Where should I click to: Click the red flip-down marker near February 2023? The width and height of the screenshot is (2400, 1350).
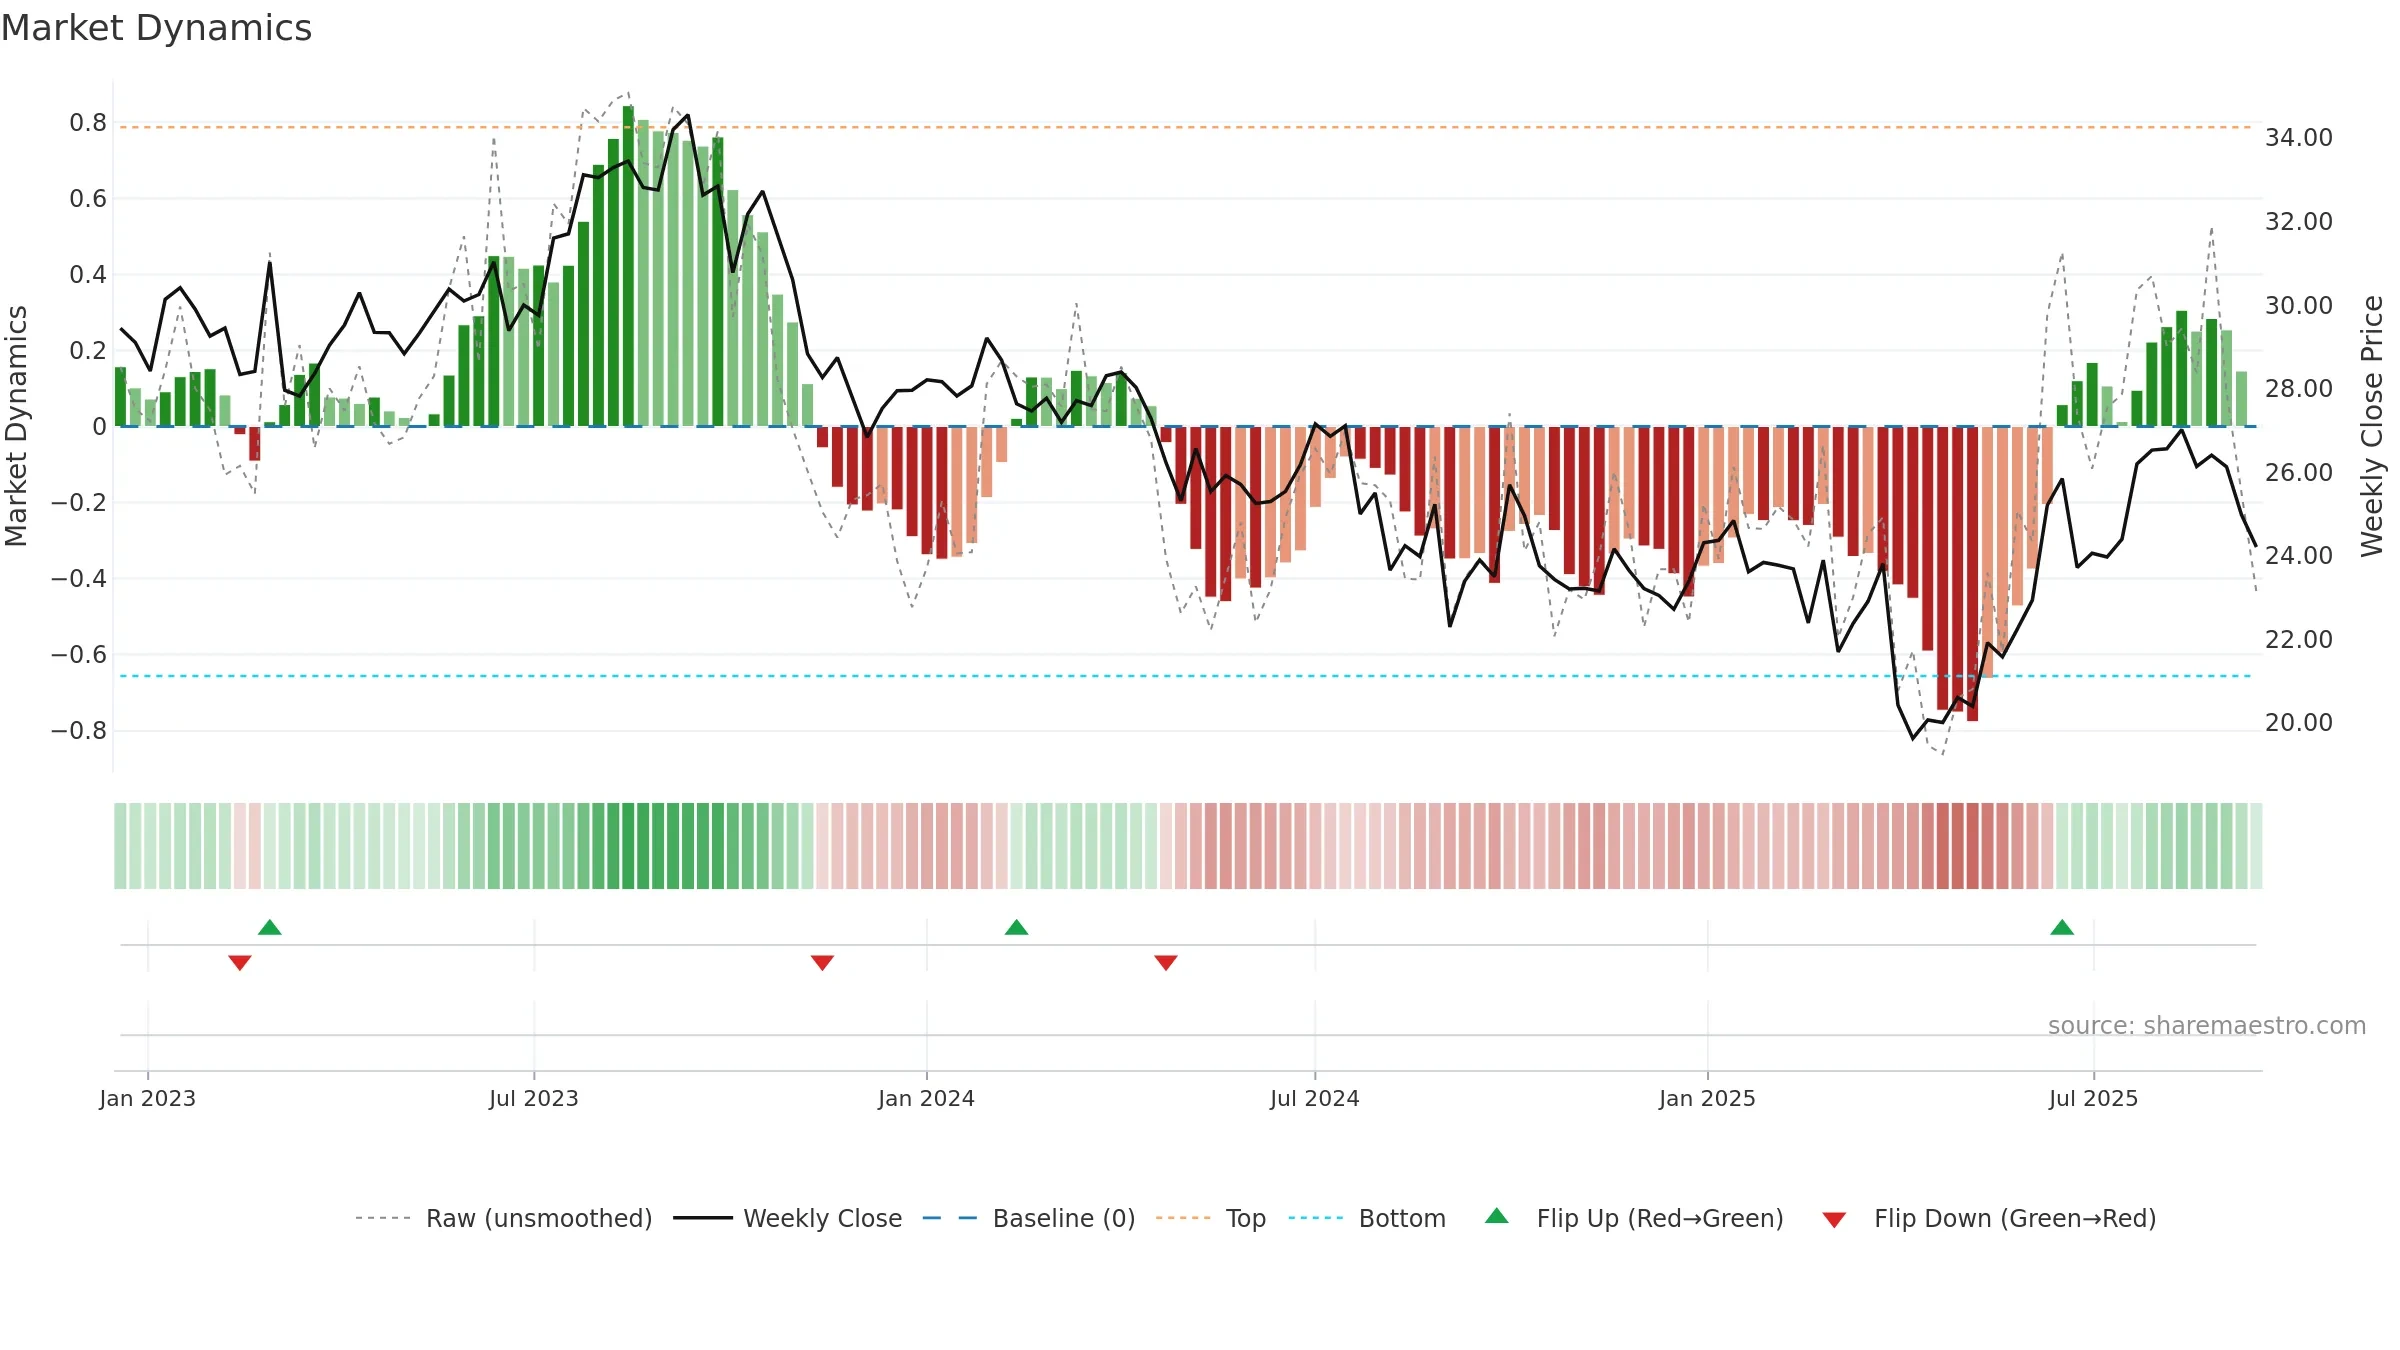point(240,962)
